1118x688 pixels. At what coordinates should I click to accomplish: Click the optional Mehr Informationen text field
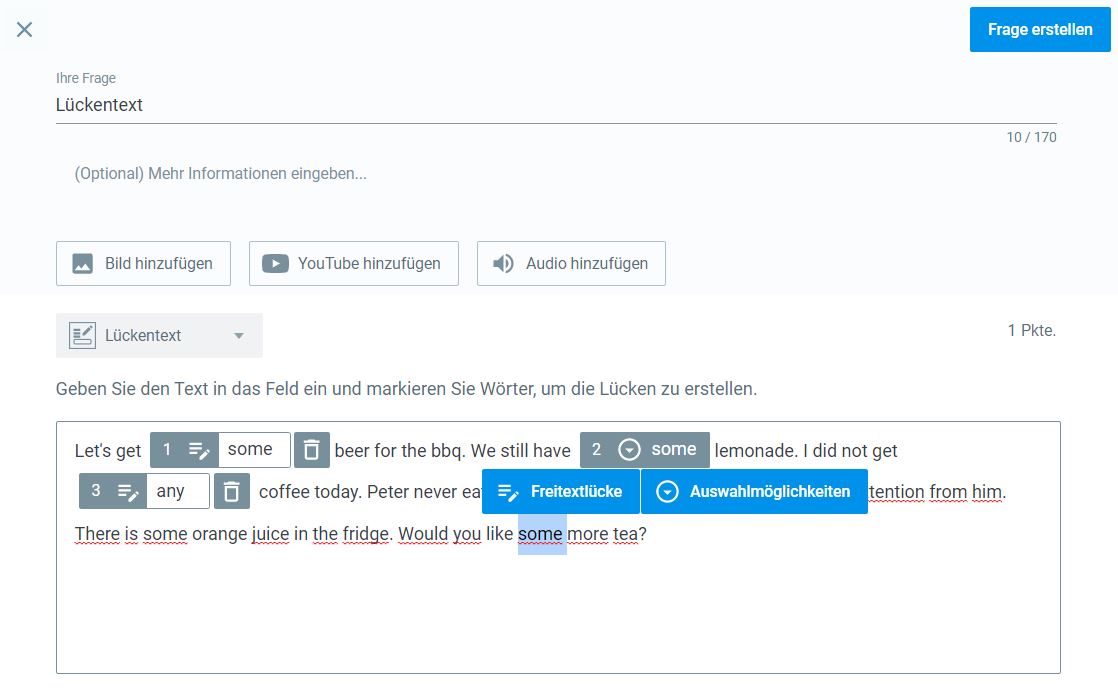point(555,174)
